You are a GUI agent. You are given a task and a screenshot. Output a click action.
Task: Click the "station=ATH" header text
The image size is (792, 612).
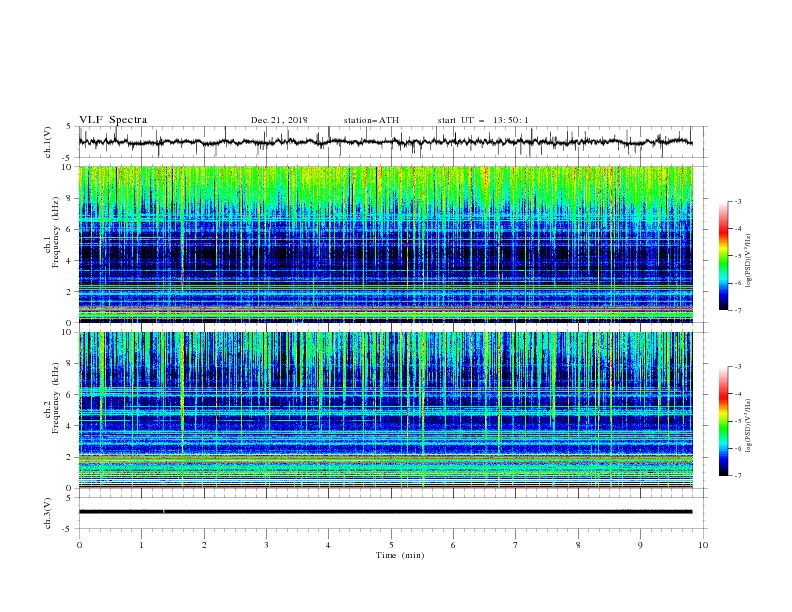(371, 120)
